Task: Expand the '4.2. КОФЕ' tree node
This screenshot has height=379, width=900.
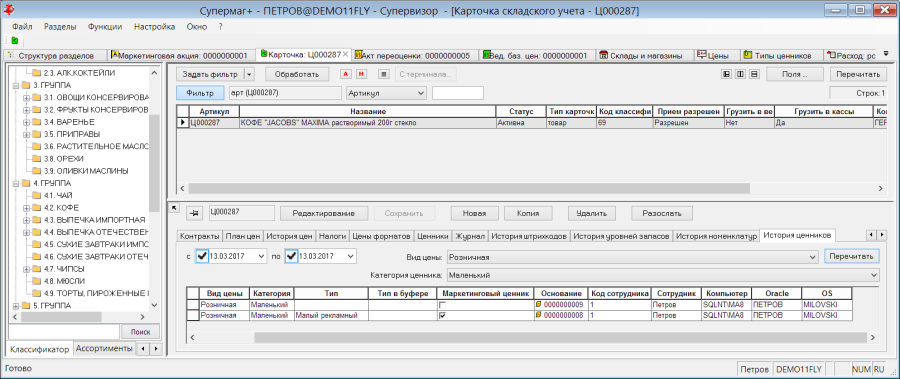Action: click(x=26, y=207)
